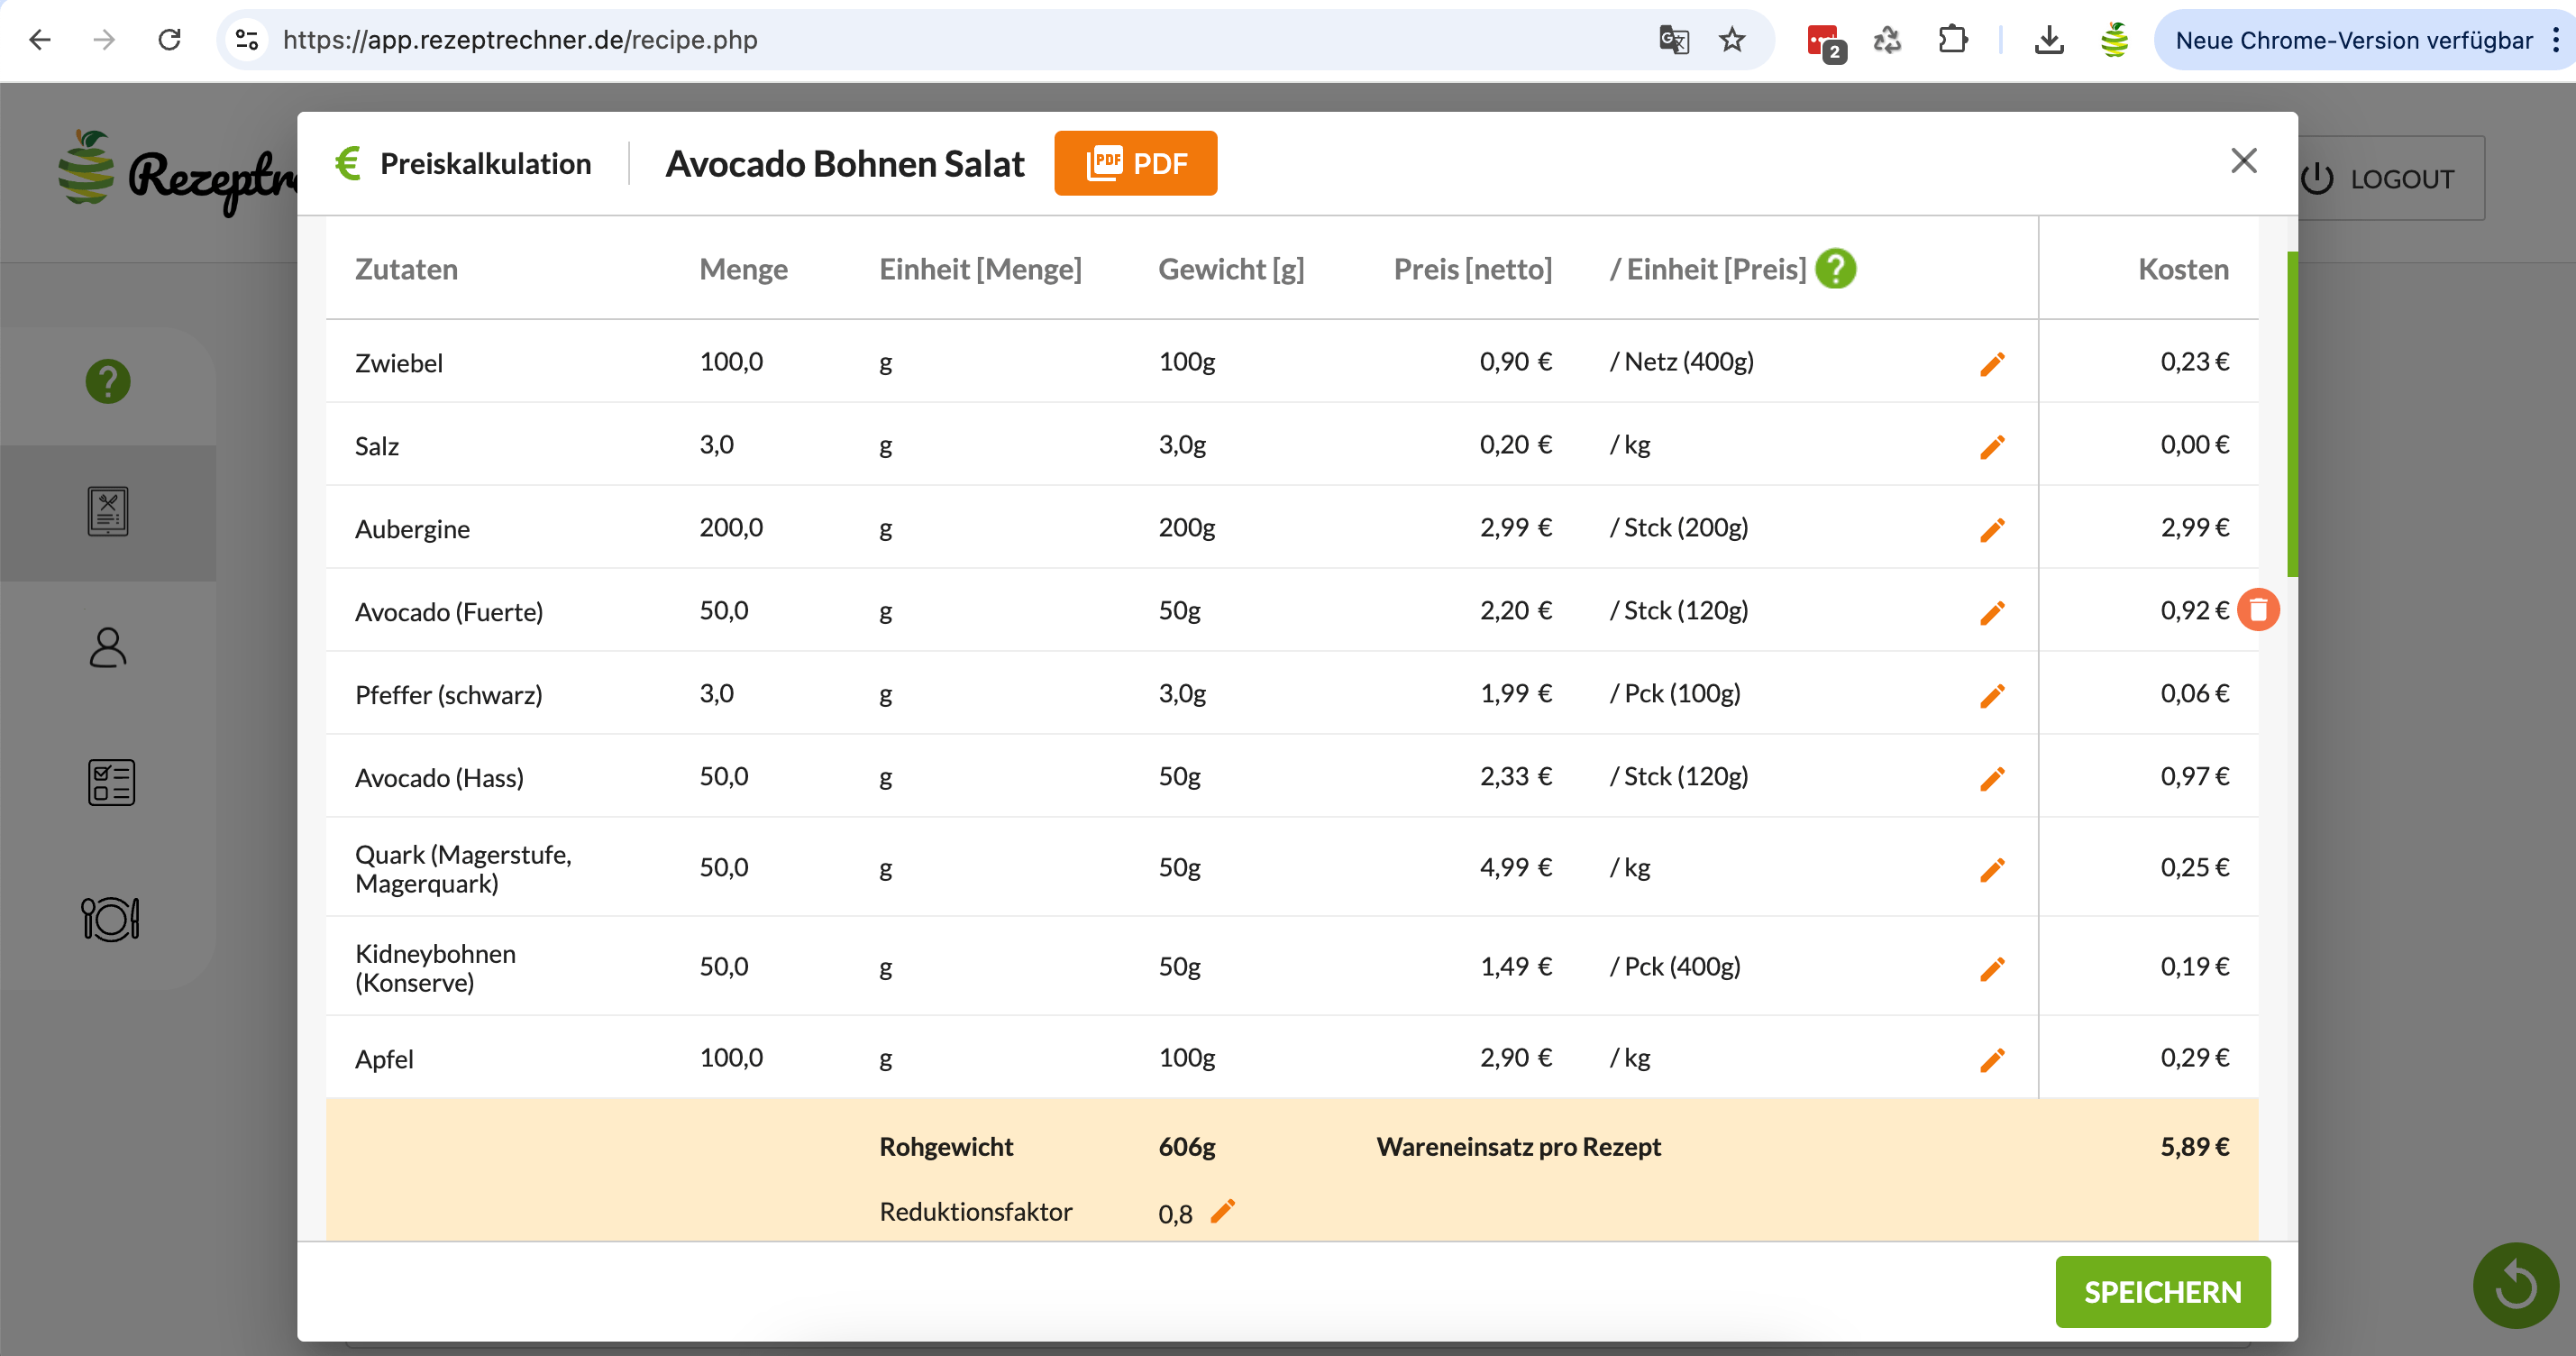Click the address bar URL
Image resolution: width=2576 pixels, height=1356 pixels.
coord(520,40)
